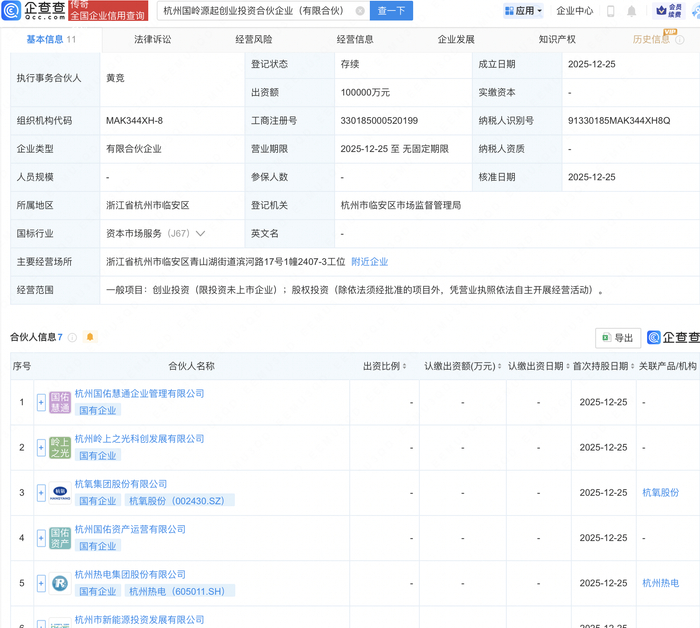Screen dimensions: 700x628
Task: Click the orange bell beside 合伙人信息
Action: click(x=90, y=337)
